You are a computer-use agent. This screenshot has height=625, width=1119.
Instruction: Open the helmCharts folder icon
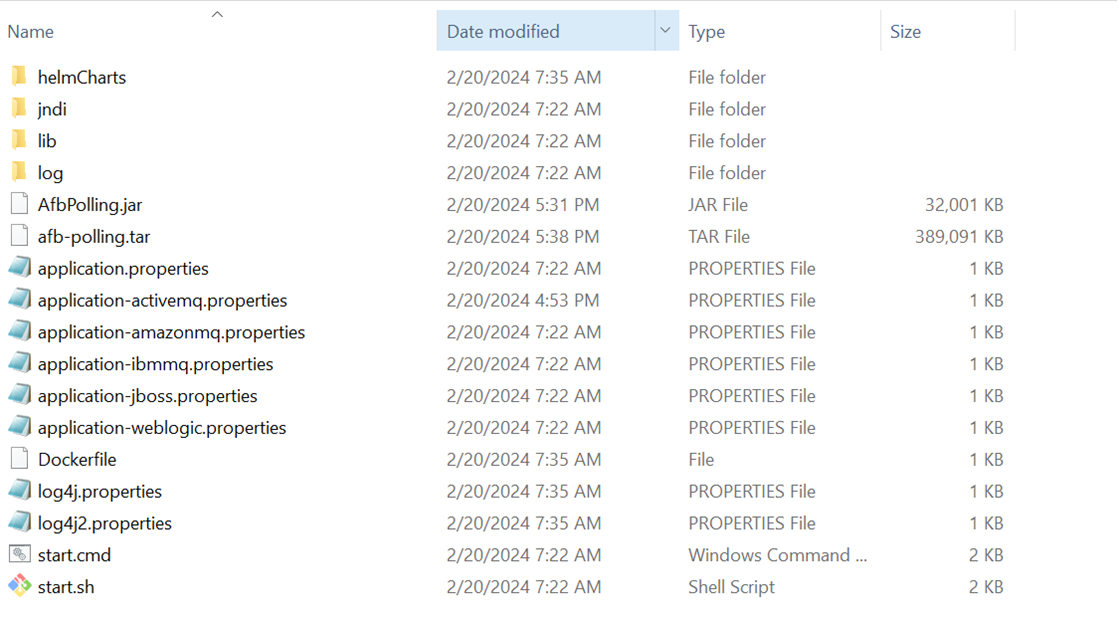tap(19, 76)
